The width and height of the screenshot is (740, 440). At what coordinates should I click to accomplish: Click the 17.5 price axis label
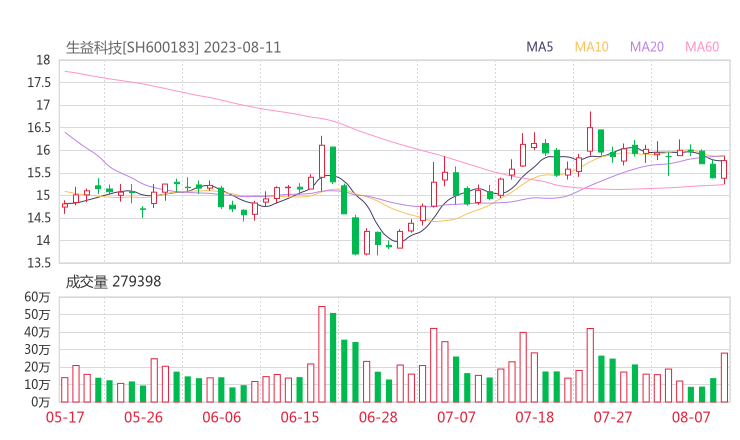pos(39,83)
